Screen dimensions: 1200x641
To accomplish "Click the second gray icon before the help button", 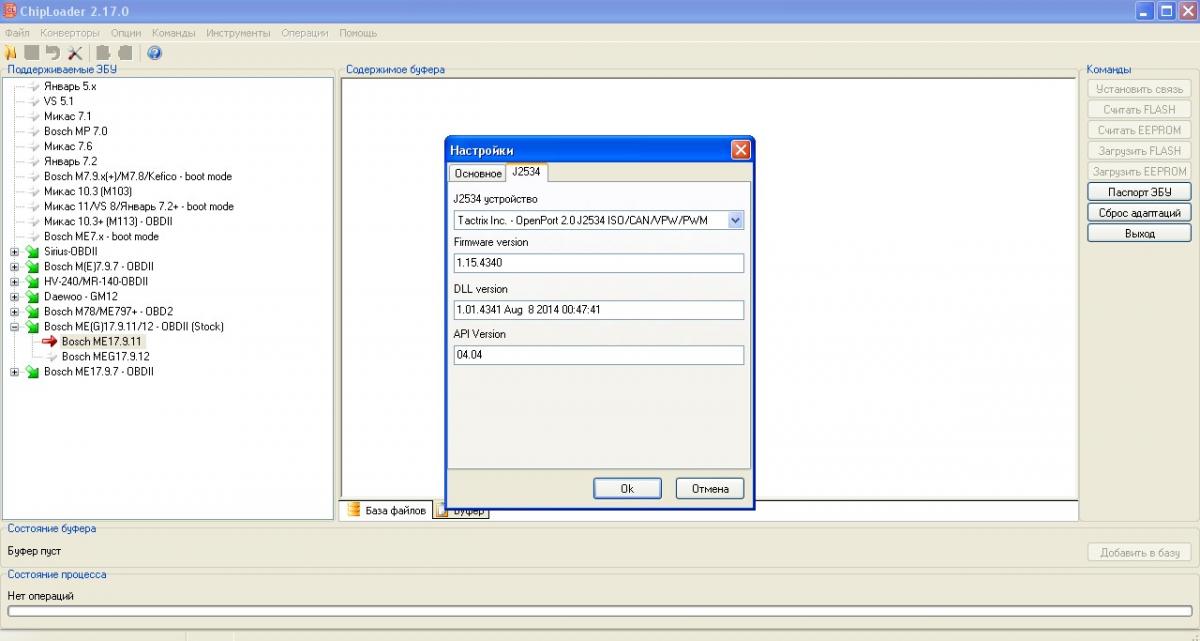I will tap(125, 52).
